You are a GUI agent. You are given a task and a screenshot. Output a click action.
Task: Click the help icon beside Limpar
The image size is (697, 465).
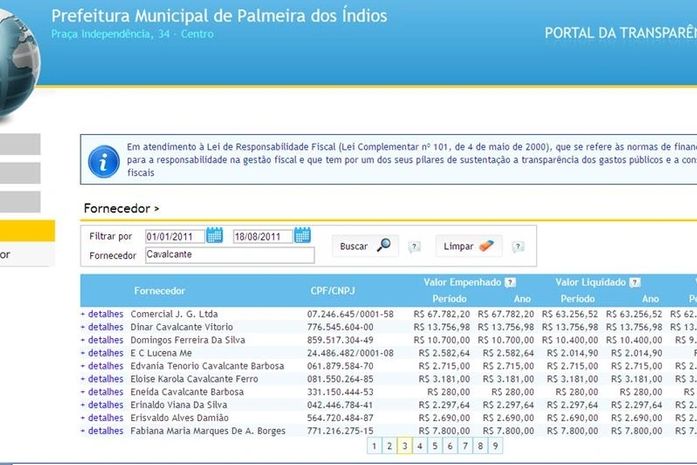(x=518, y=247)
